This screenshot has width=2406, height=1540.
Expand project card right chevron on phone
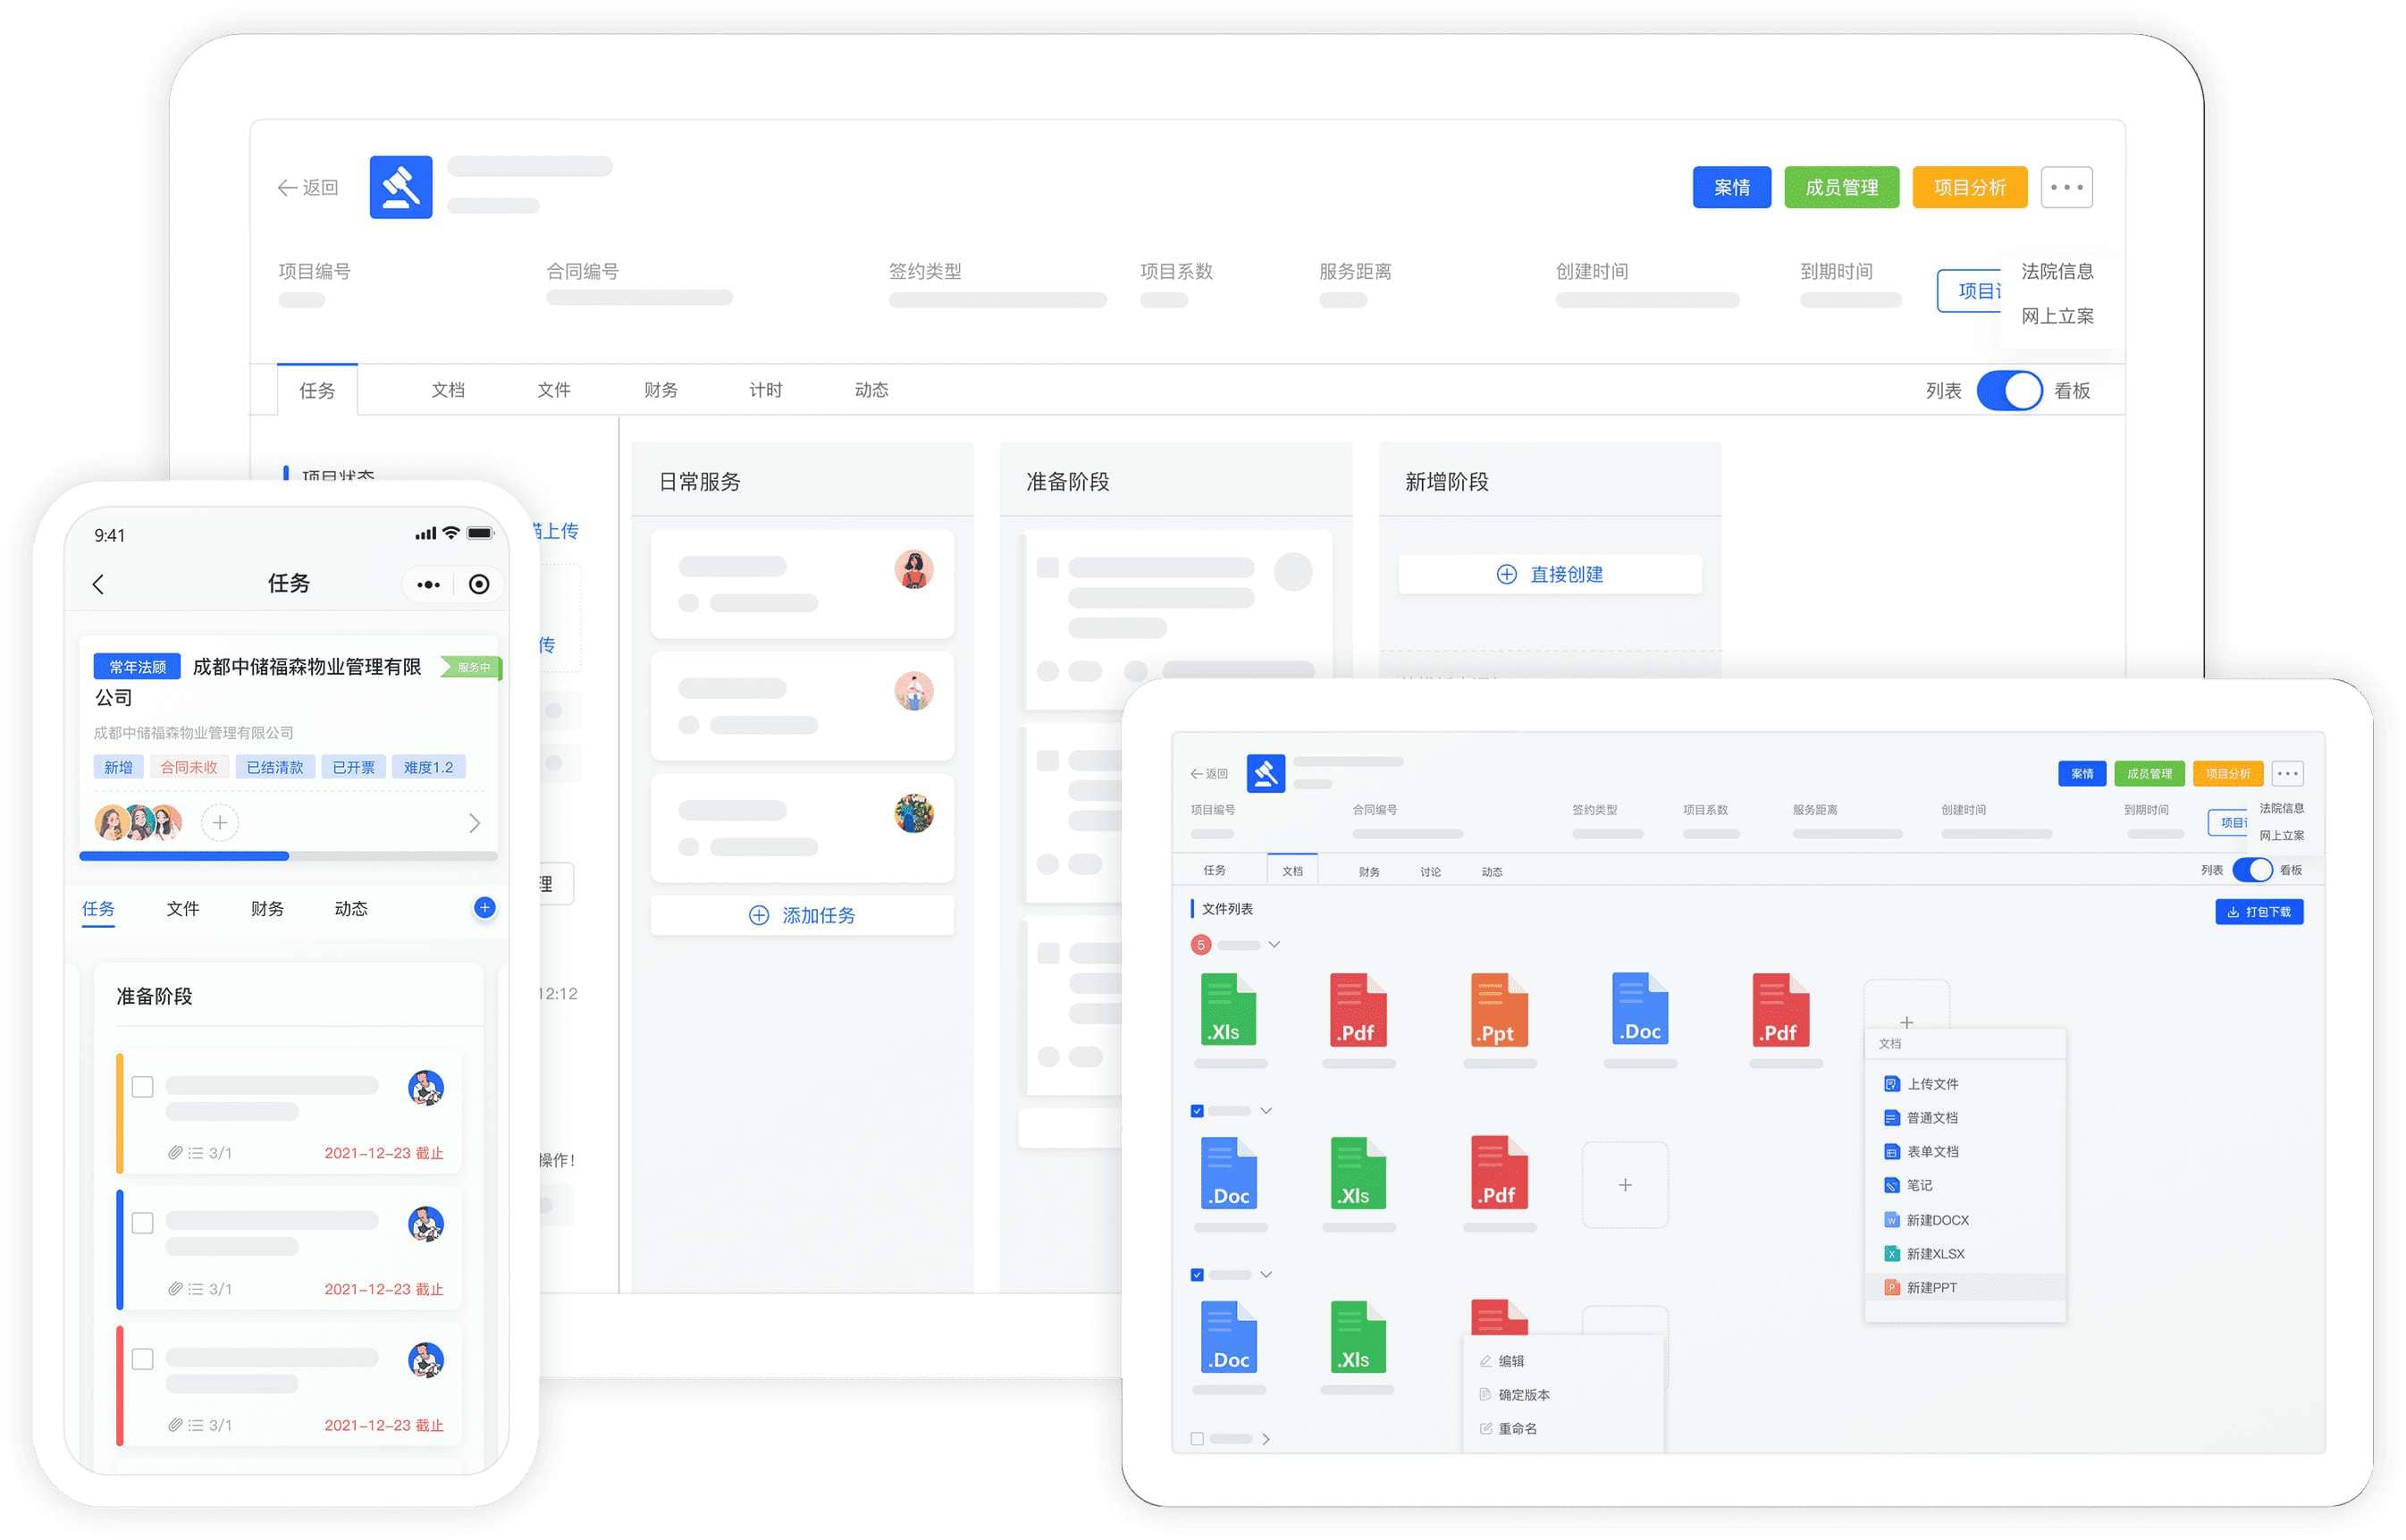tap(474, 822)
